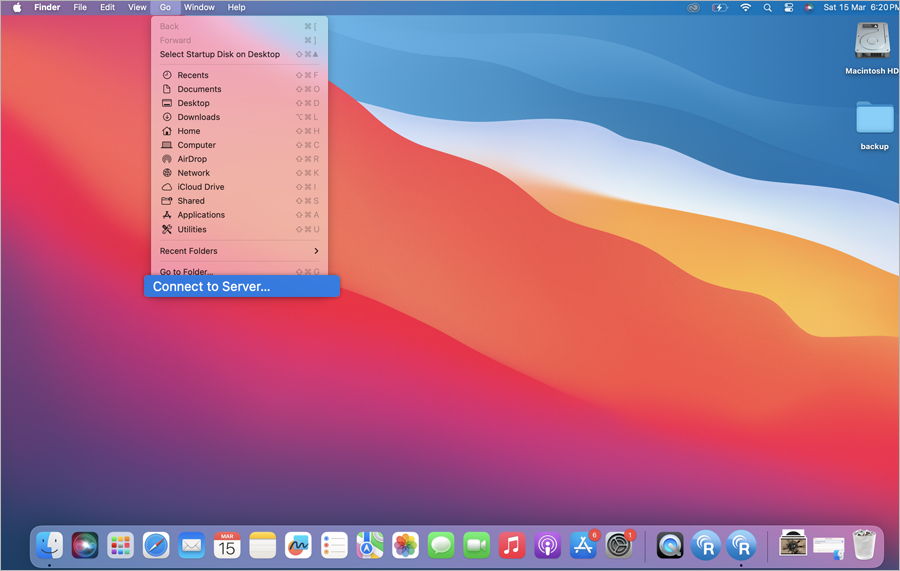Go to Recents from Go menu
Viewport: 900px width, 571px height.
[239, 75]
